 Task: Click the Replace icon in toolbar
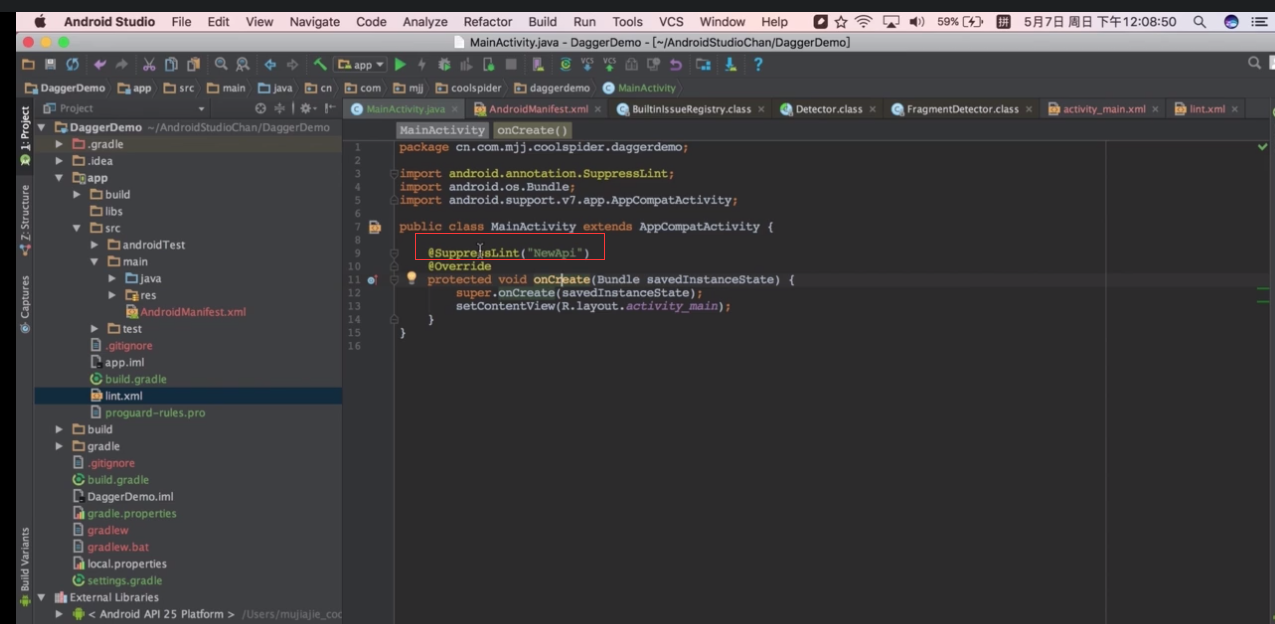click(x=242, y=64)
